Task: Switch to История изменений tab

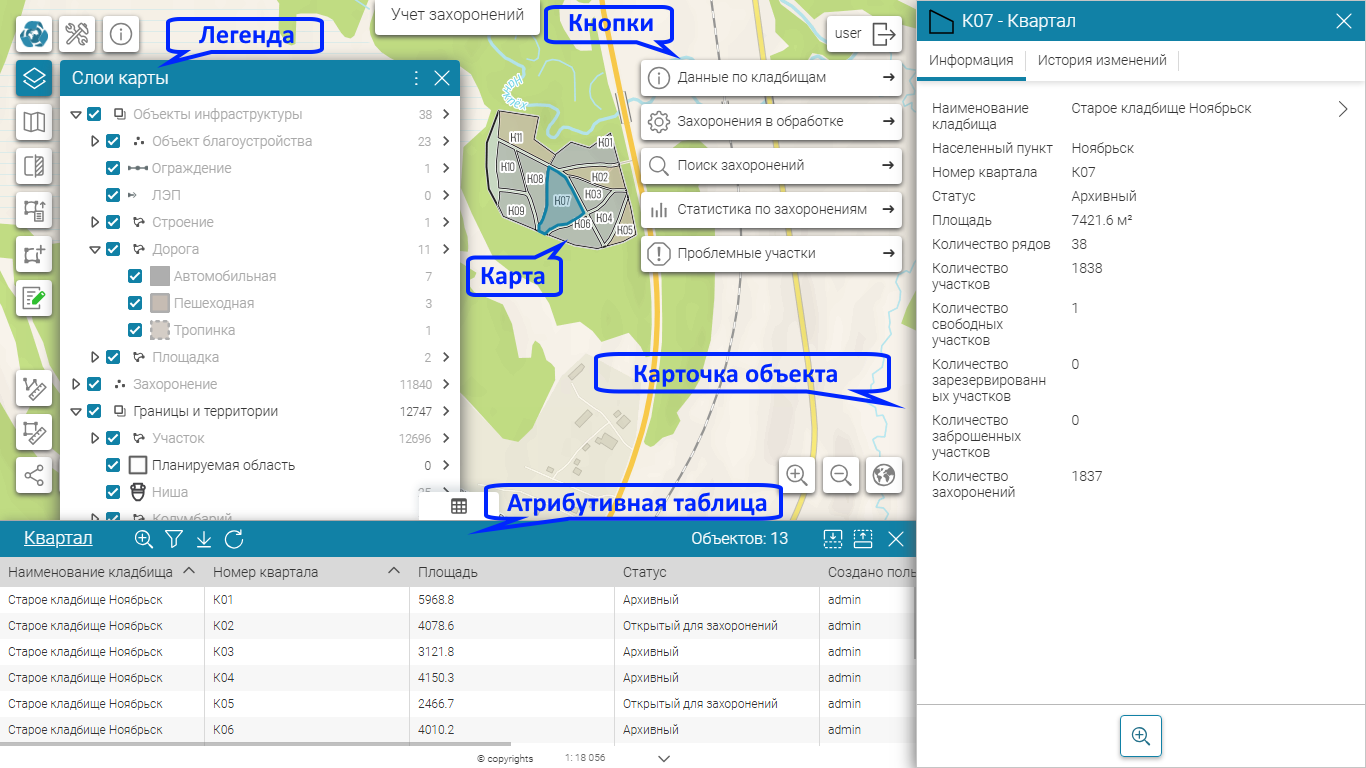Action: [x=1102, y=60]
